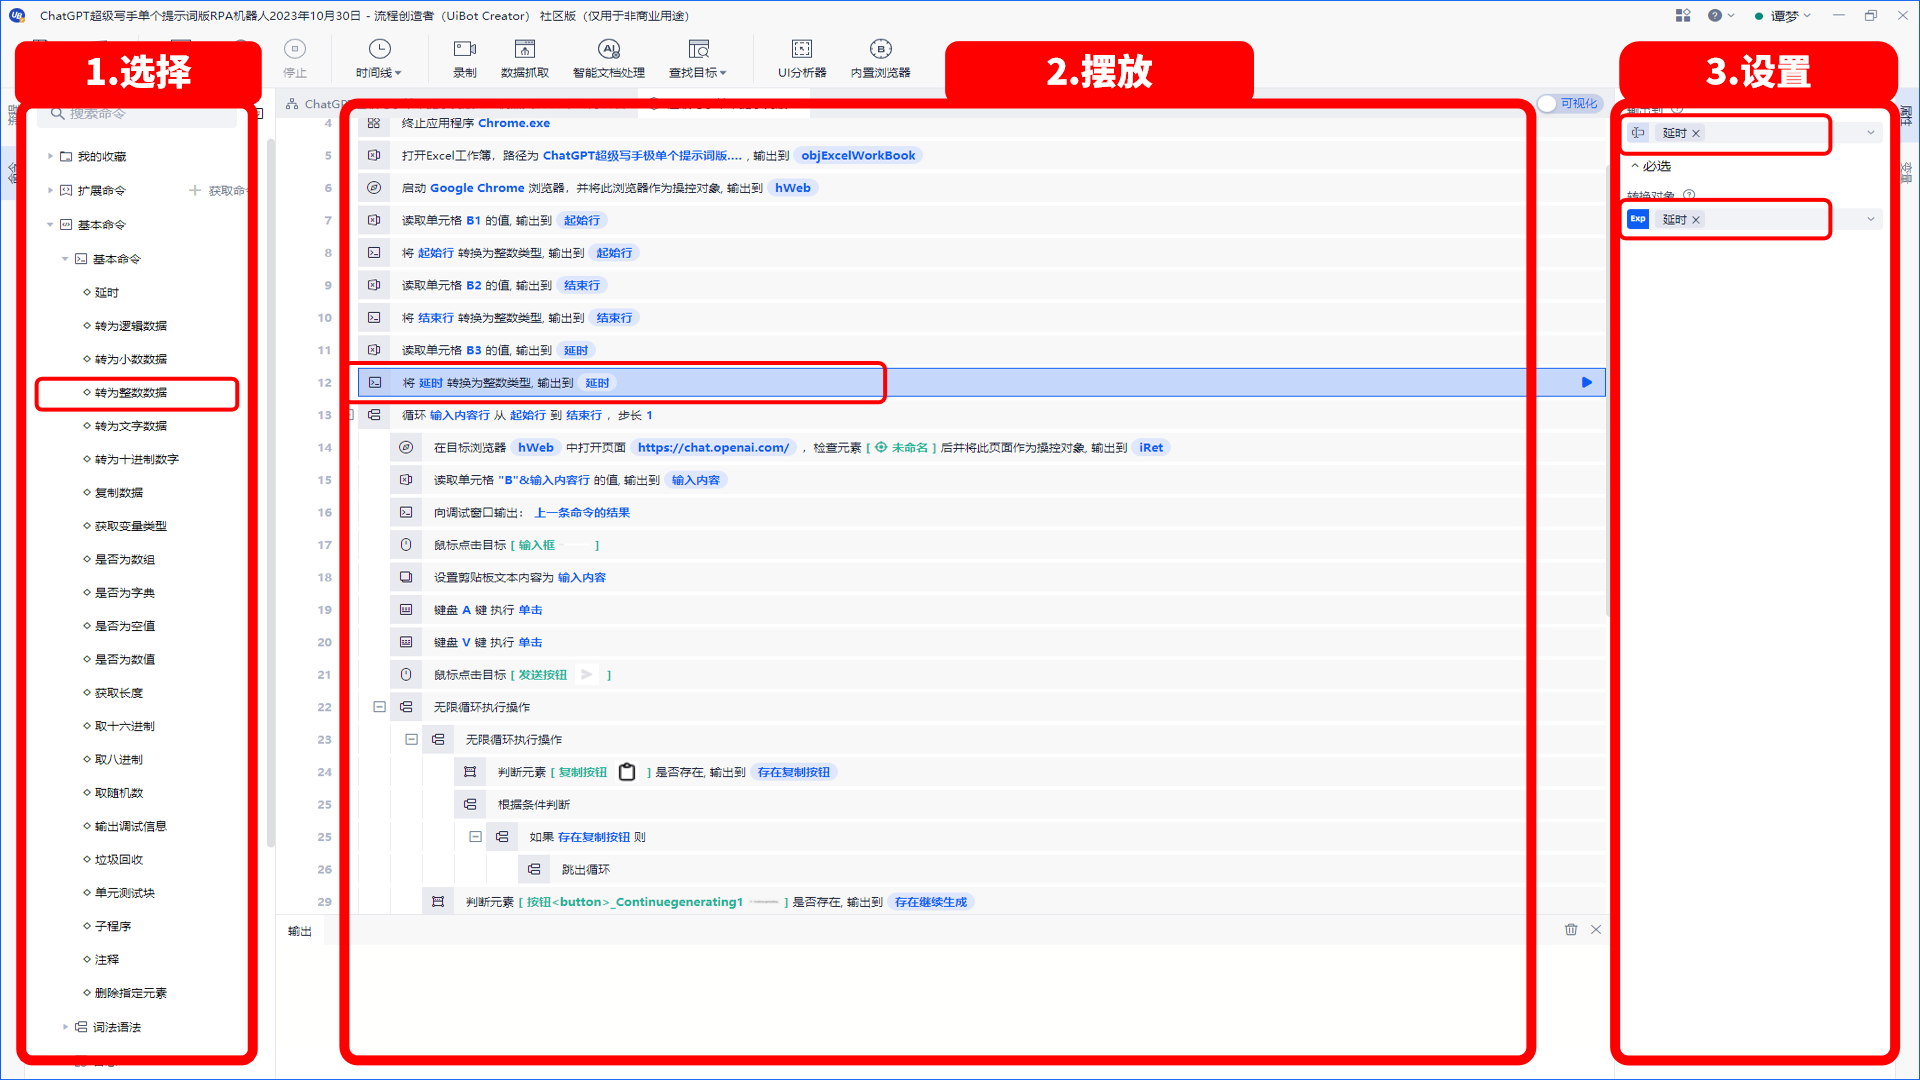Select the 子程序 command
This screenshot has height=1080, width=1920.
click(113, 926)
